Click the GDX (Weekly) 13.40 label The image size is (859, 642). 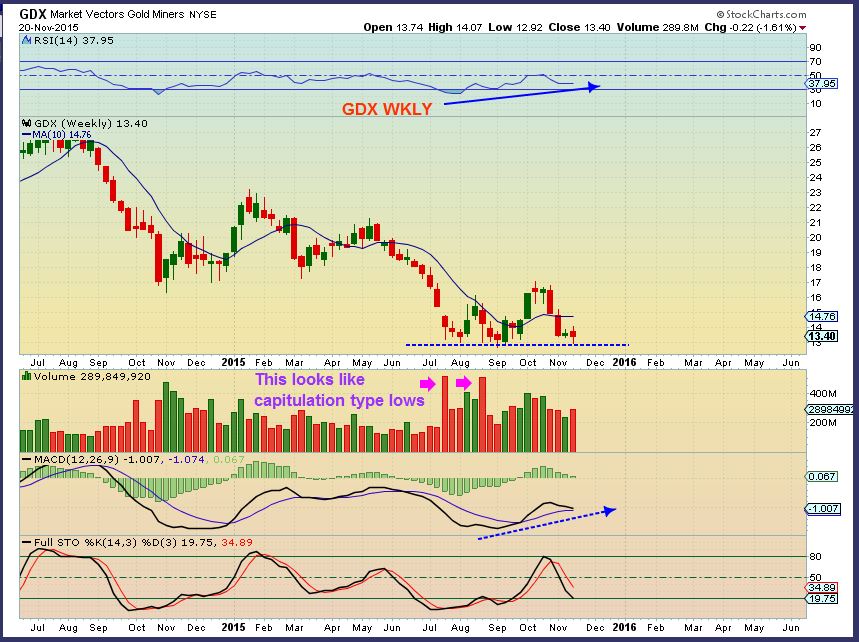tap(90, 123)
